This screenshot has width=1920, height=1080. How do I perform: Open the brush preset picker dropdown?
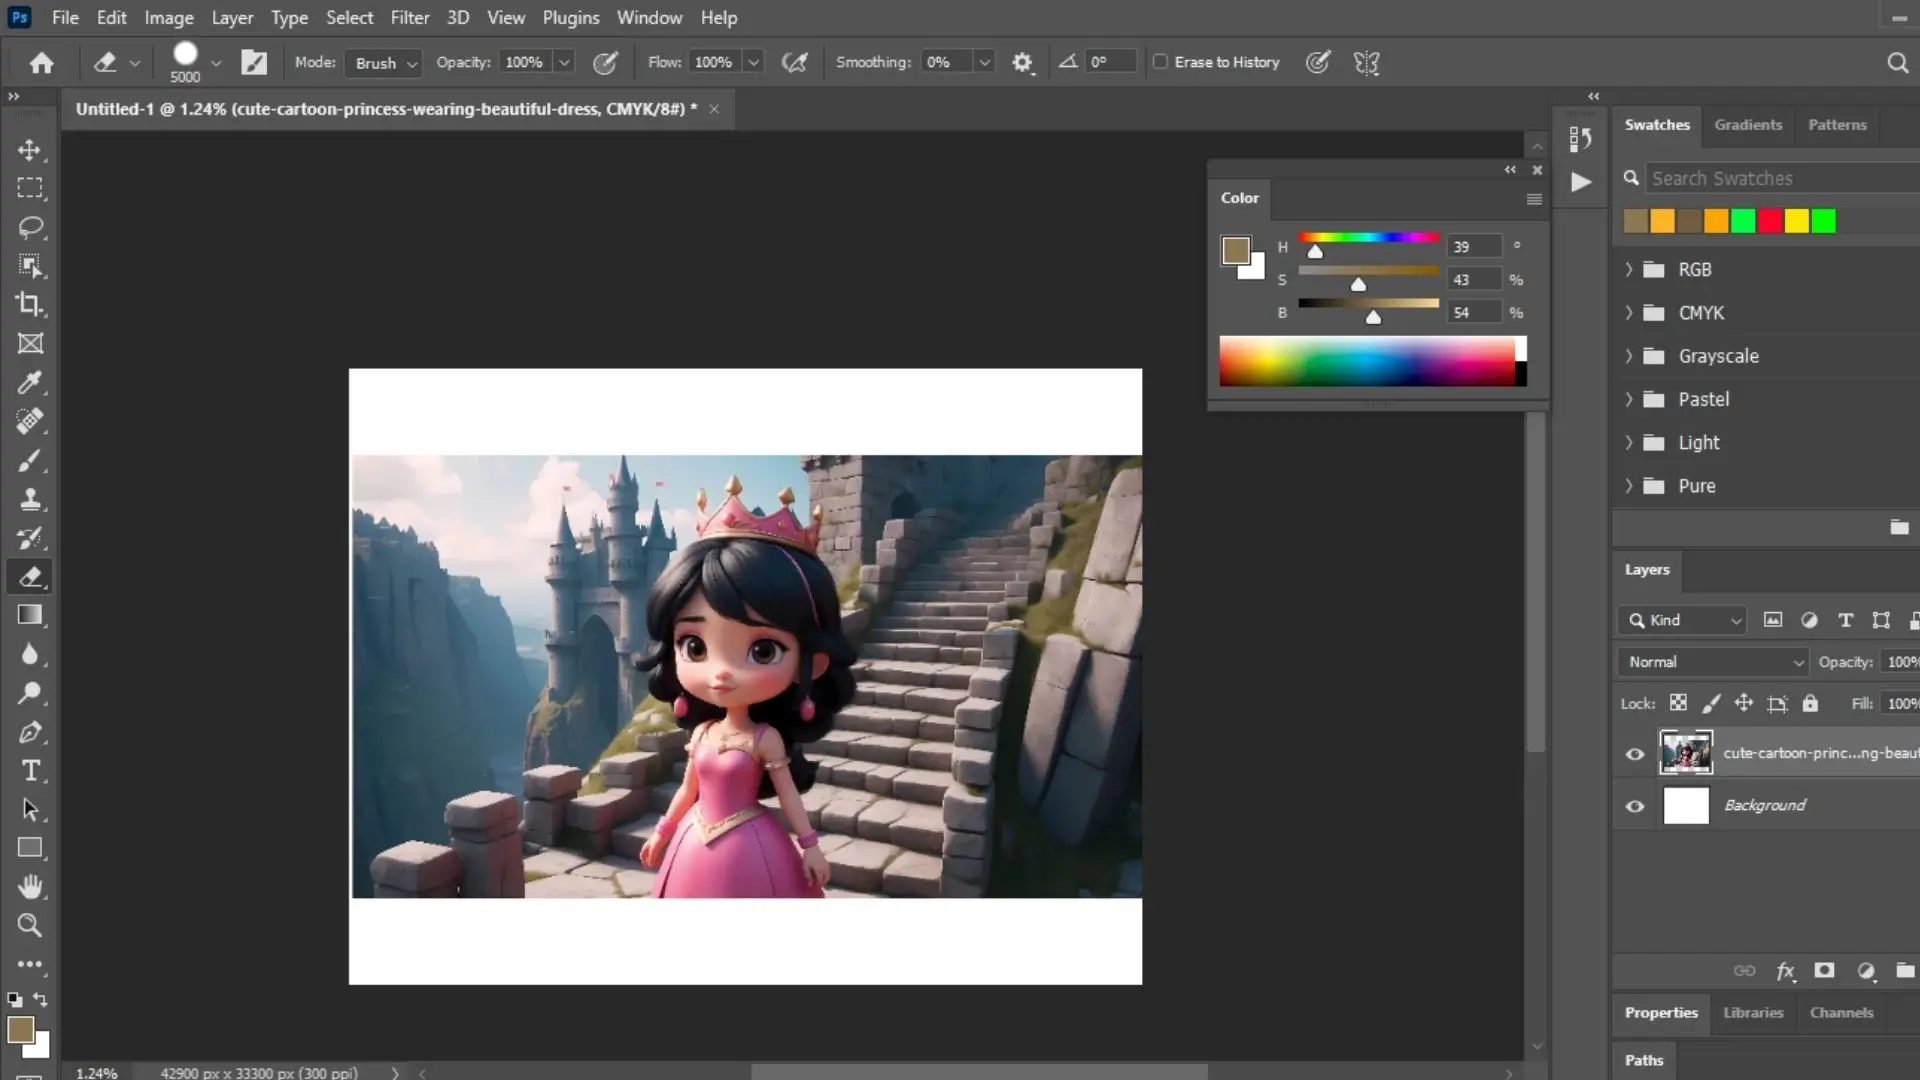click(216, 63)
